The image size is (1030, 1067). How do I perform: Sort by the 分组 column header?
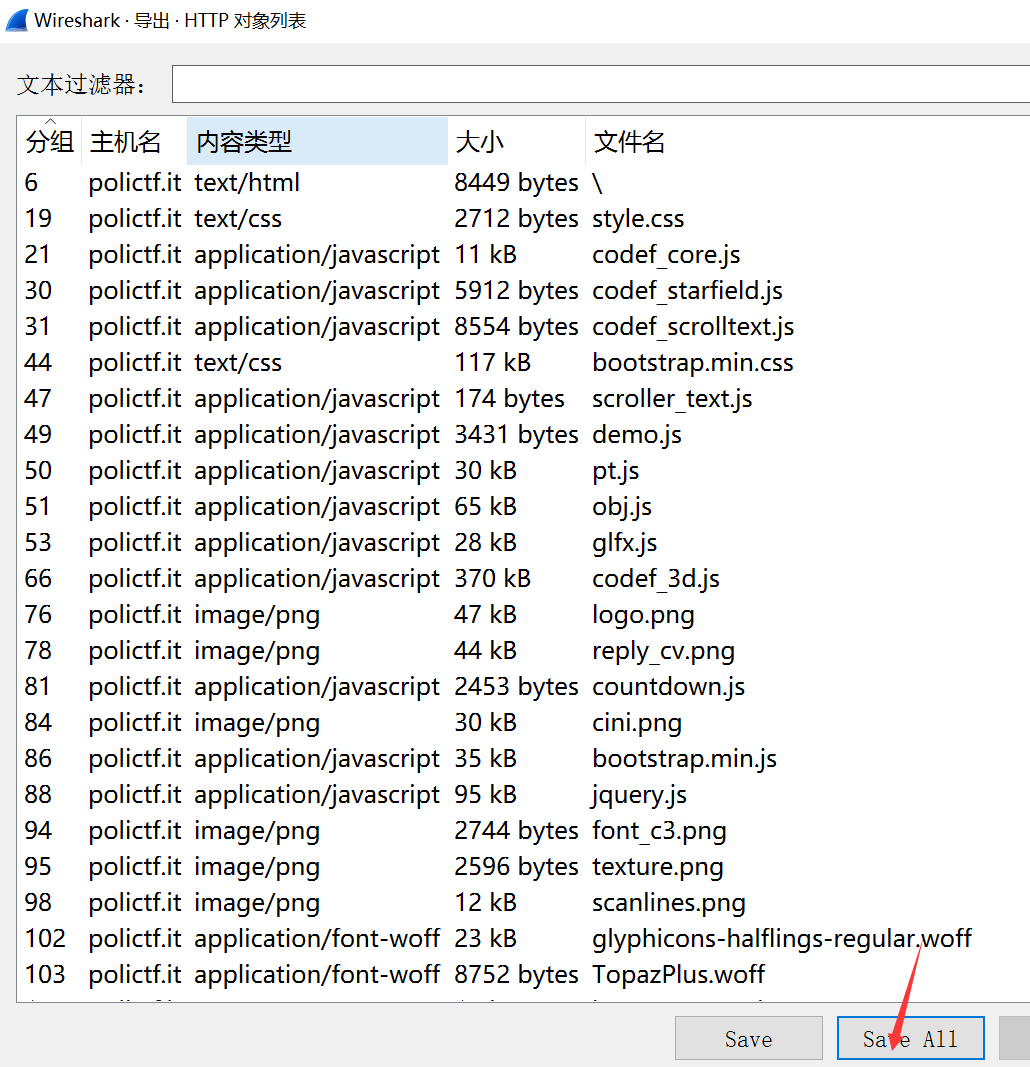tap(49, 142)
